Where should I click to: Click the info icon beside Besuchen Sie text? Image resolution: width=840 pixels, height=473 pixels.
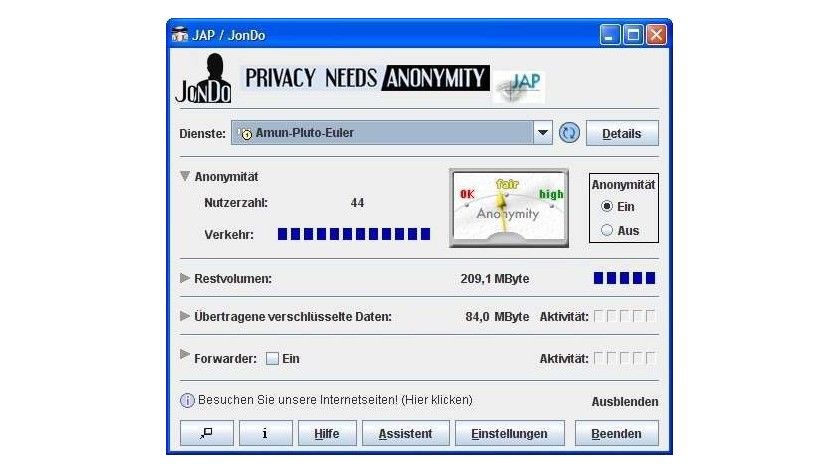pyautogui.click(x=187, y=400)
